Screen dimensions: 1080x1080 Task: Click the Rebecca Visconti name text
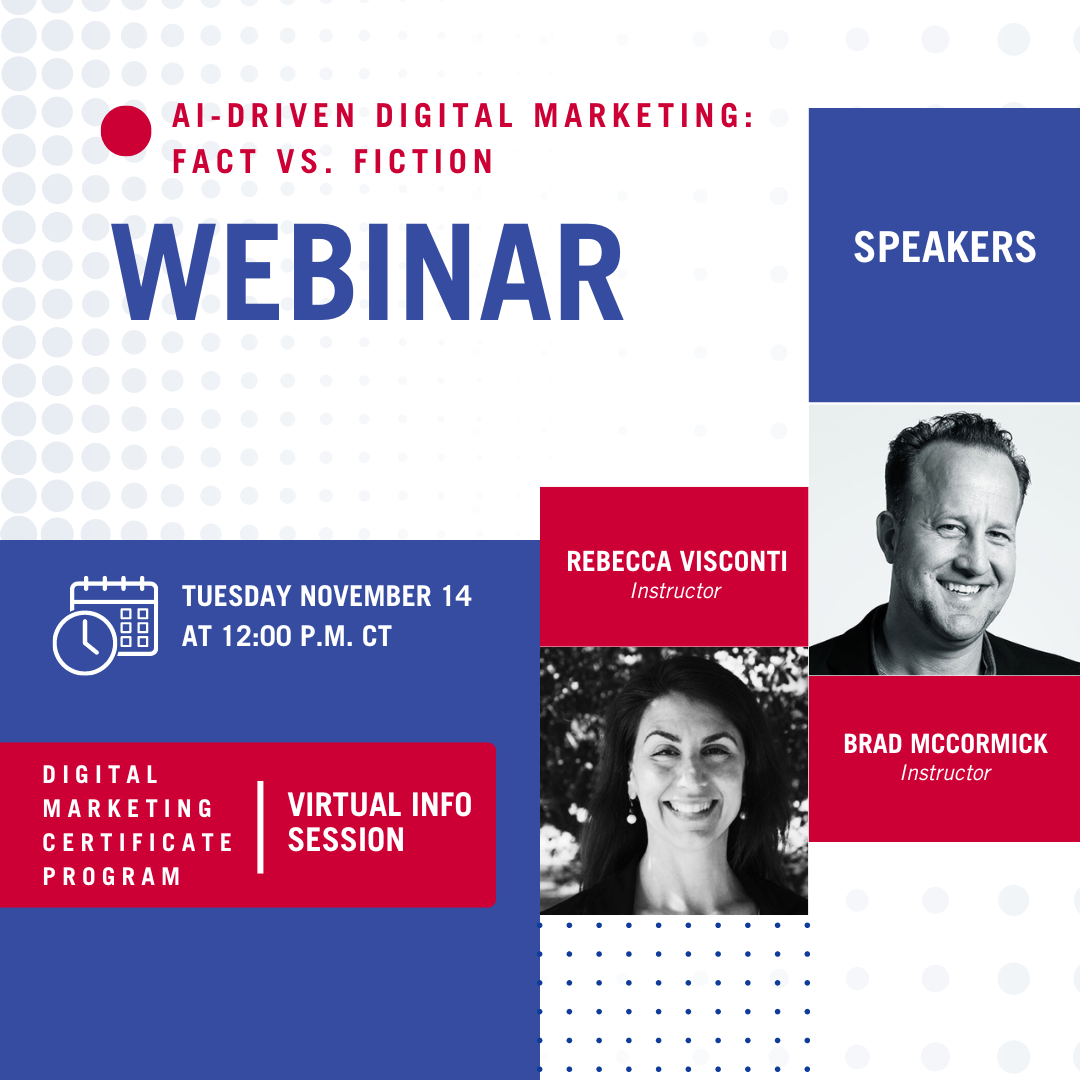pos(676,561)
